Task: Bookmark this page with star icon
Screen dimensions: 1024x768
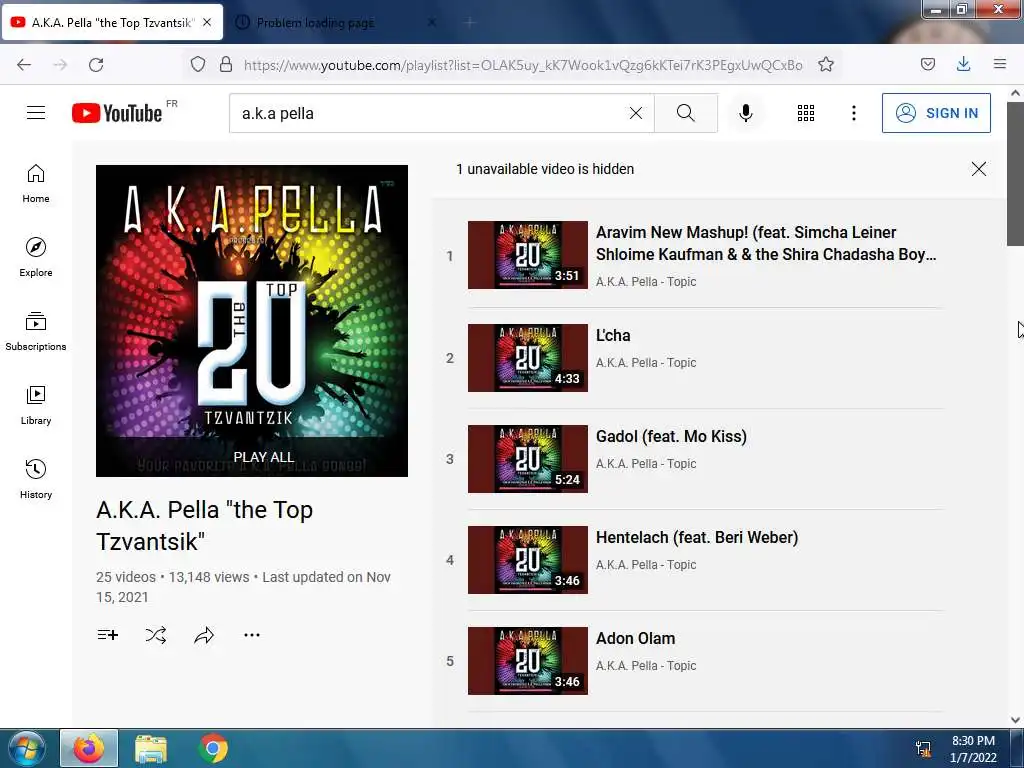Action: click(826, 65)
